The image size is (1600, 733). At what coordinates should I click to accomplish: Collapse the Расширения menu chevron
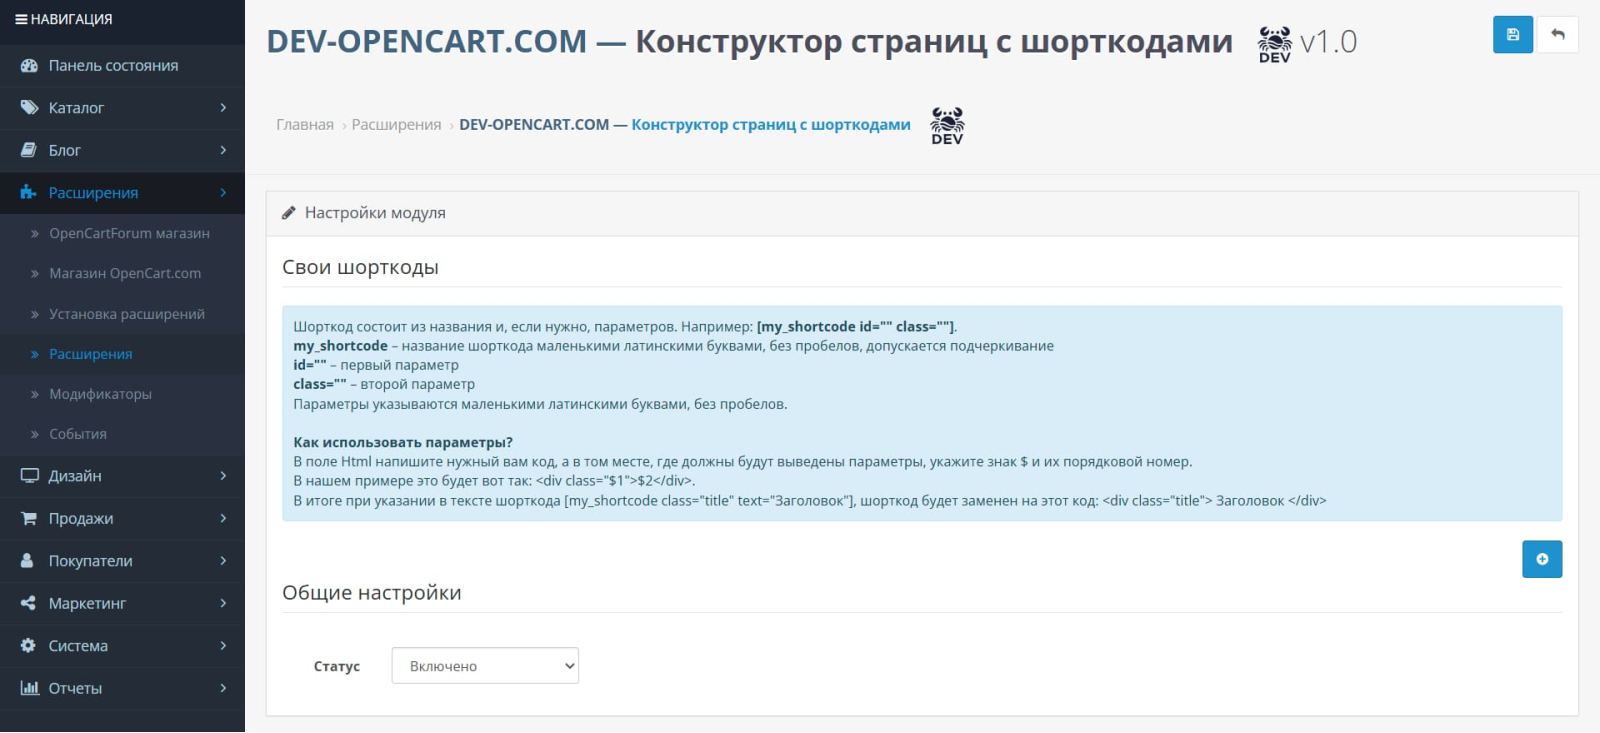point(223,192)
